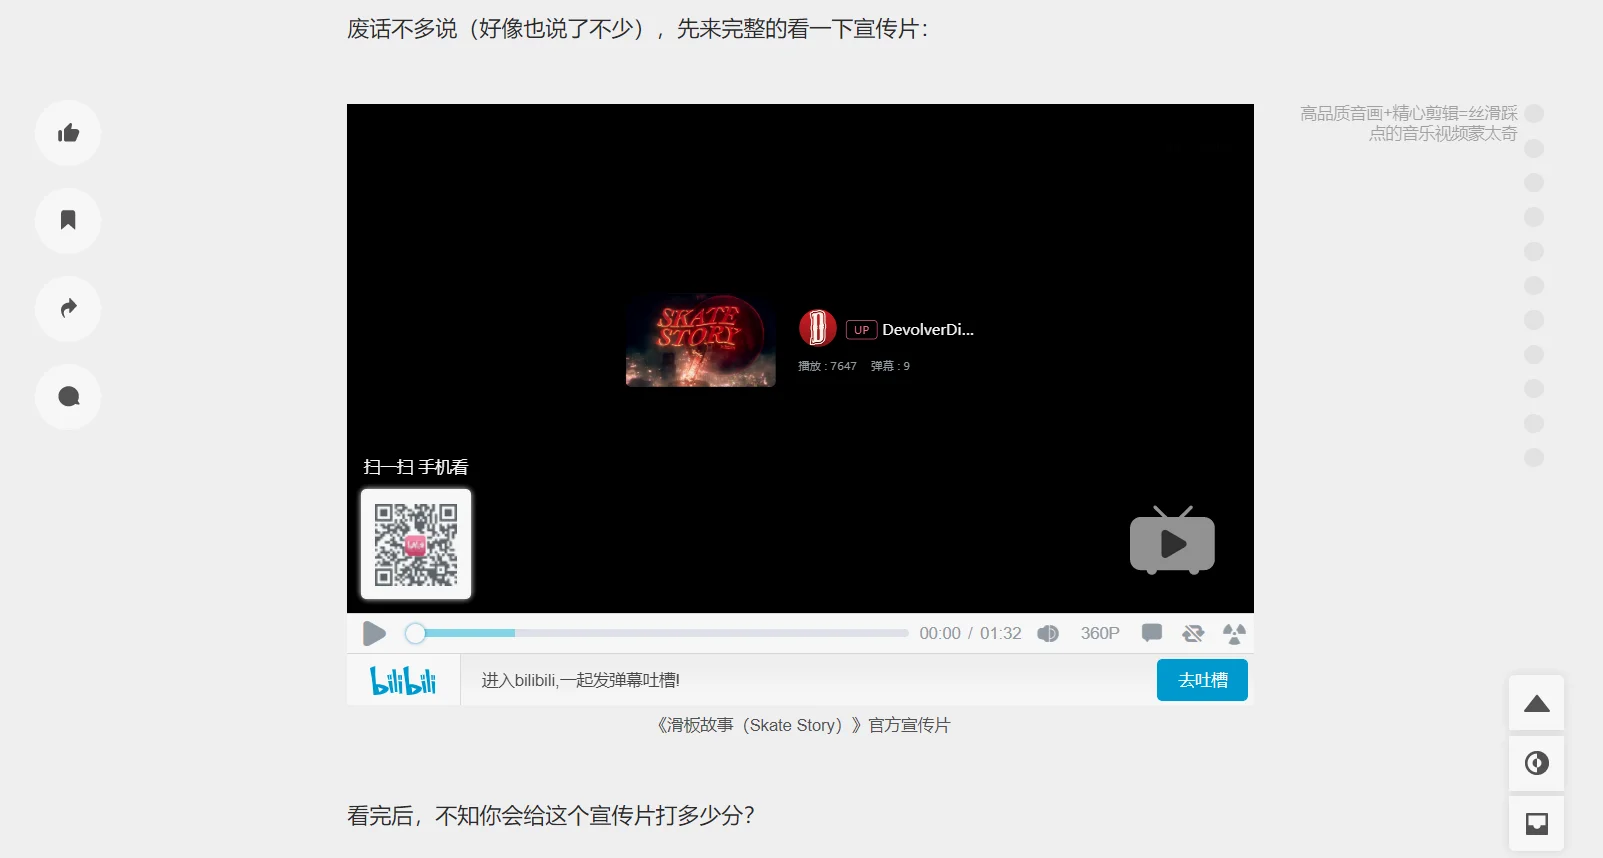Click the share arrow icon
The width and height of the screenshot is (1603, 858).
(x=68, y=308)
